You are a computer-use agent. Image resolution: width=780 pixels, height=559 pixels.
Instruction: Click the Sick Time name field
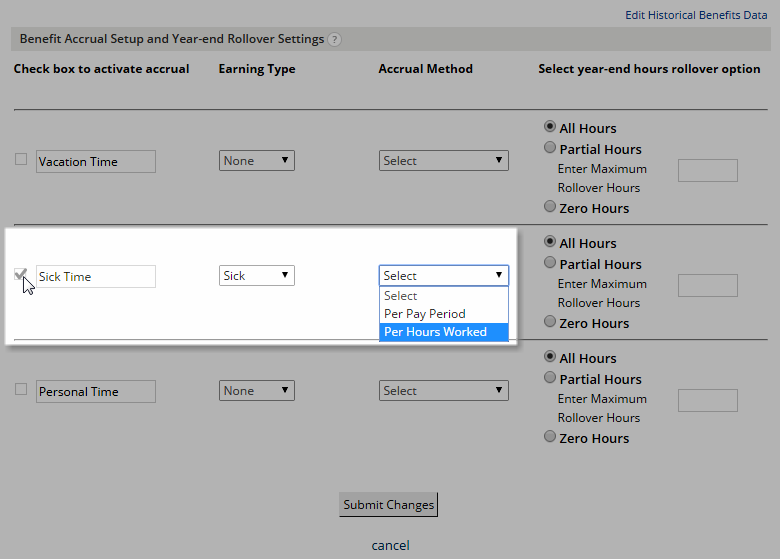coord(96,277)
